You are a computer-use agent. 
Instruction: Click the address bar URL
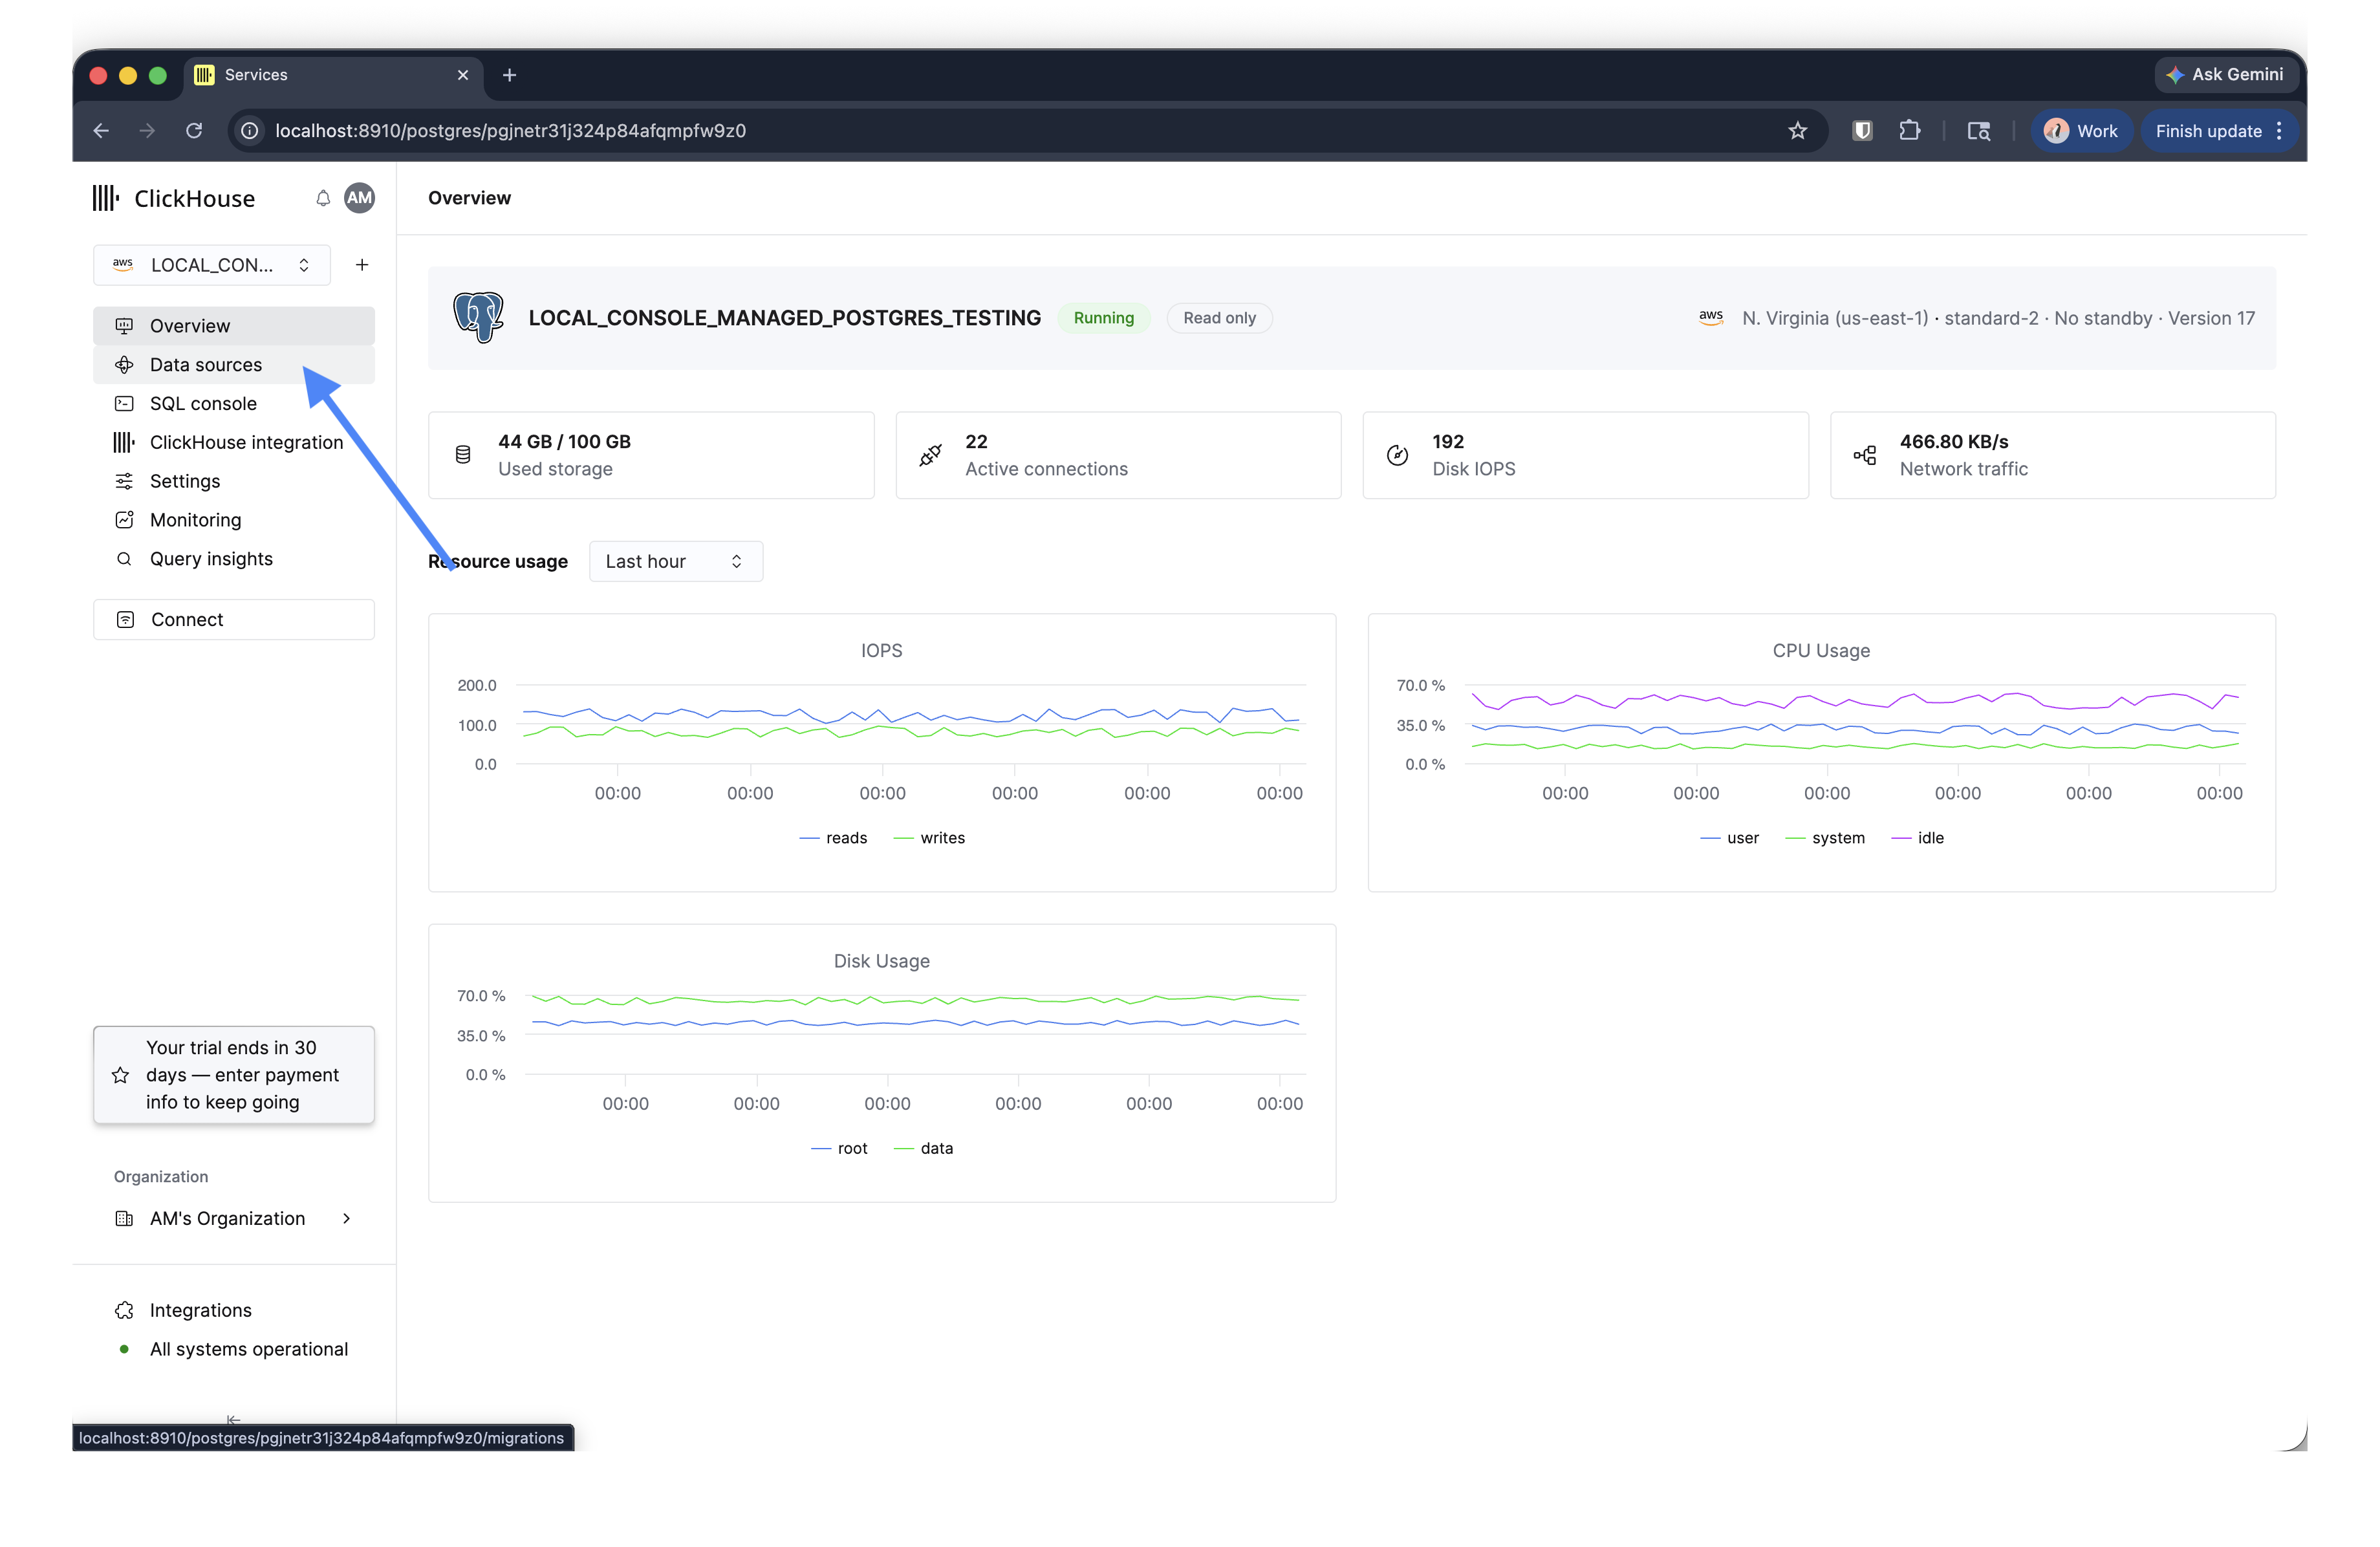point(511,131)
